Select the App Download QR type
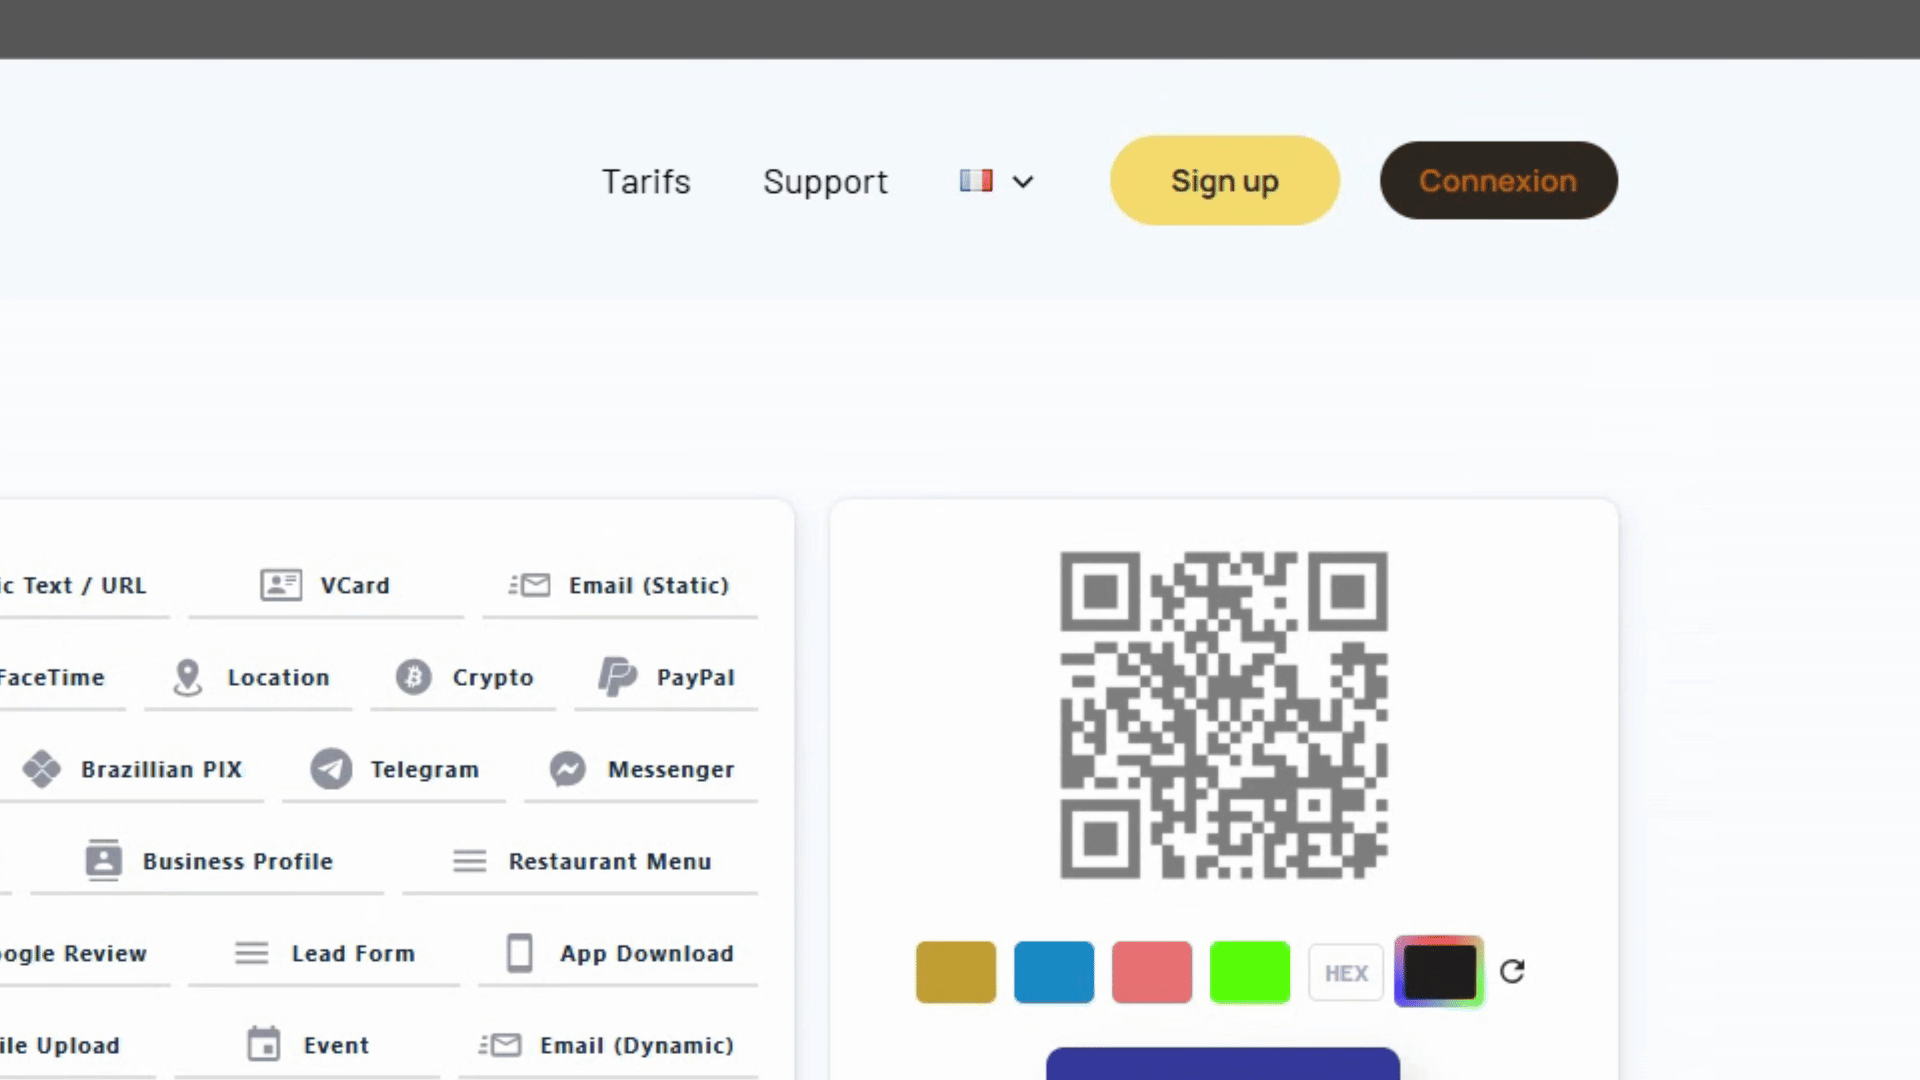 click(618, 954)
